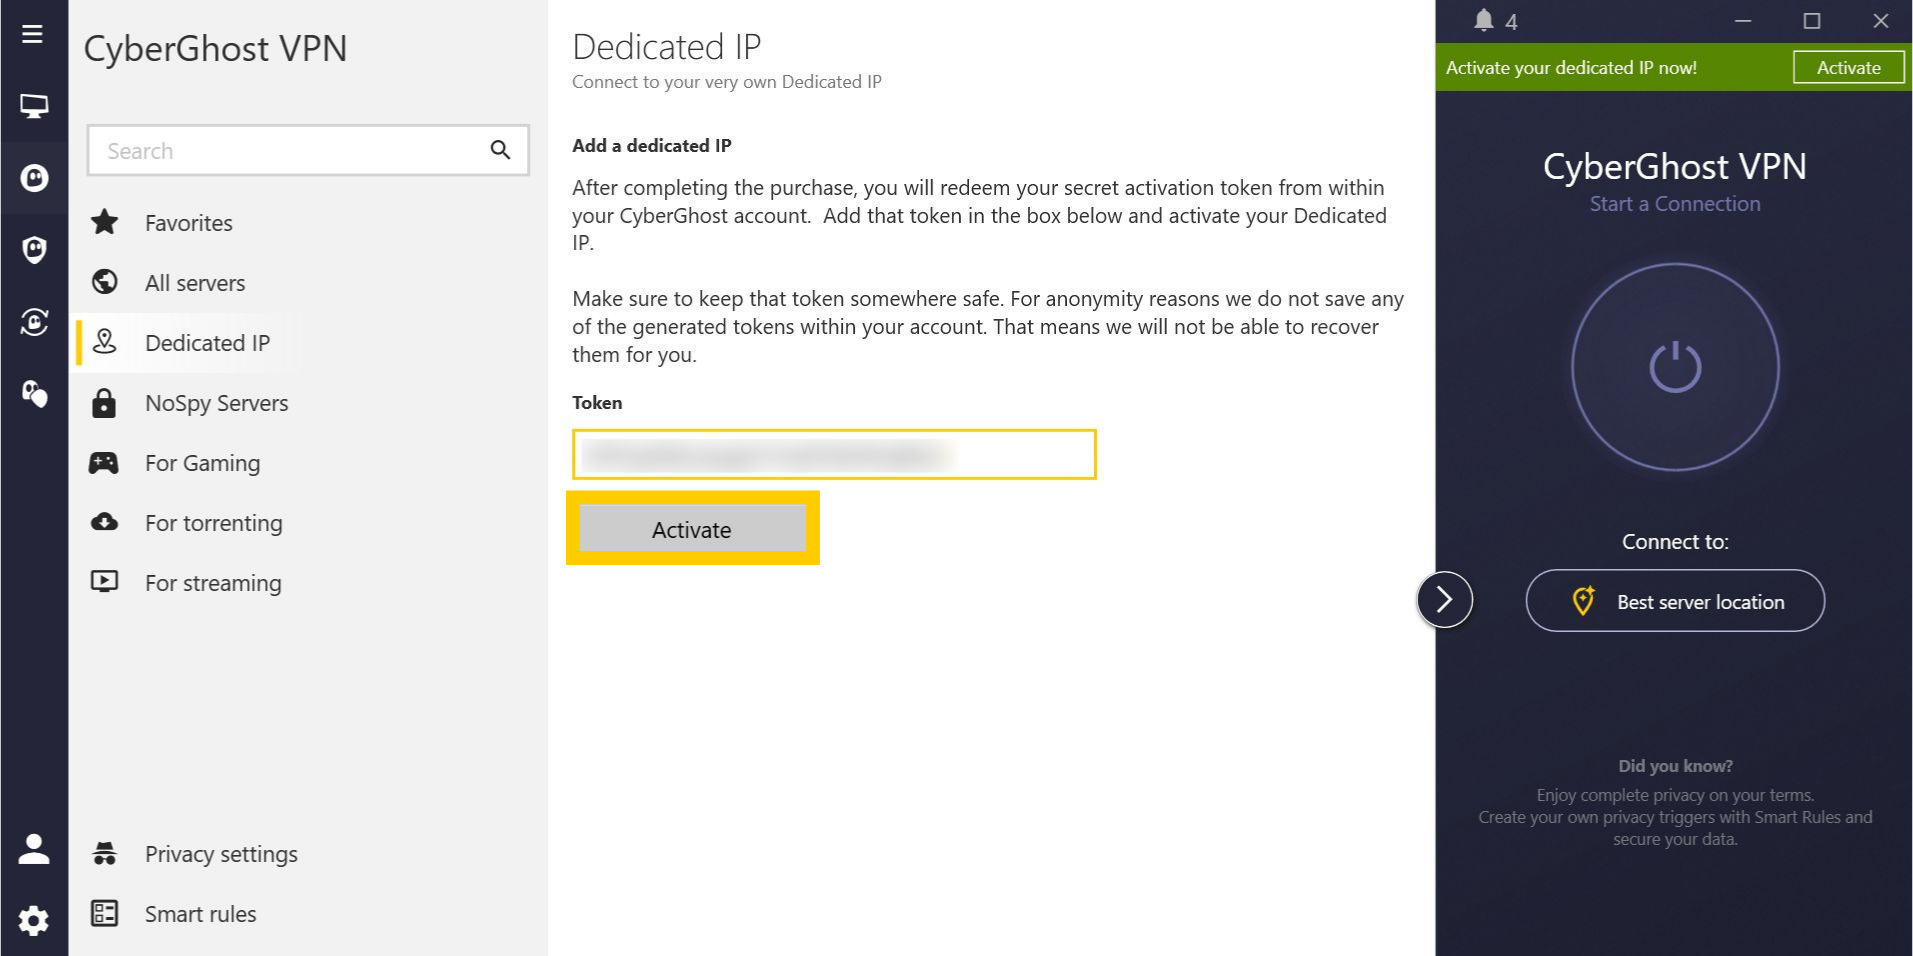Click the gamepad icon for gaming
The width and height of the screenshot is (1913, 956).
(x=104, y=463)
